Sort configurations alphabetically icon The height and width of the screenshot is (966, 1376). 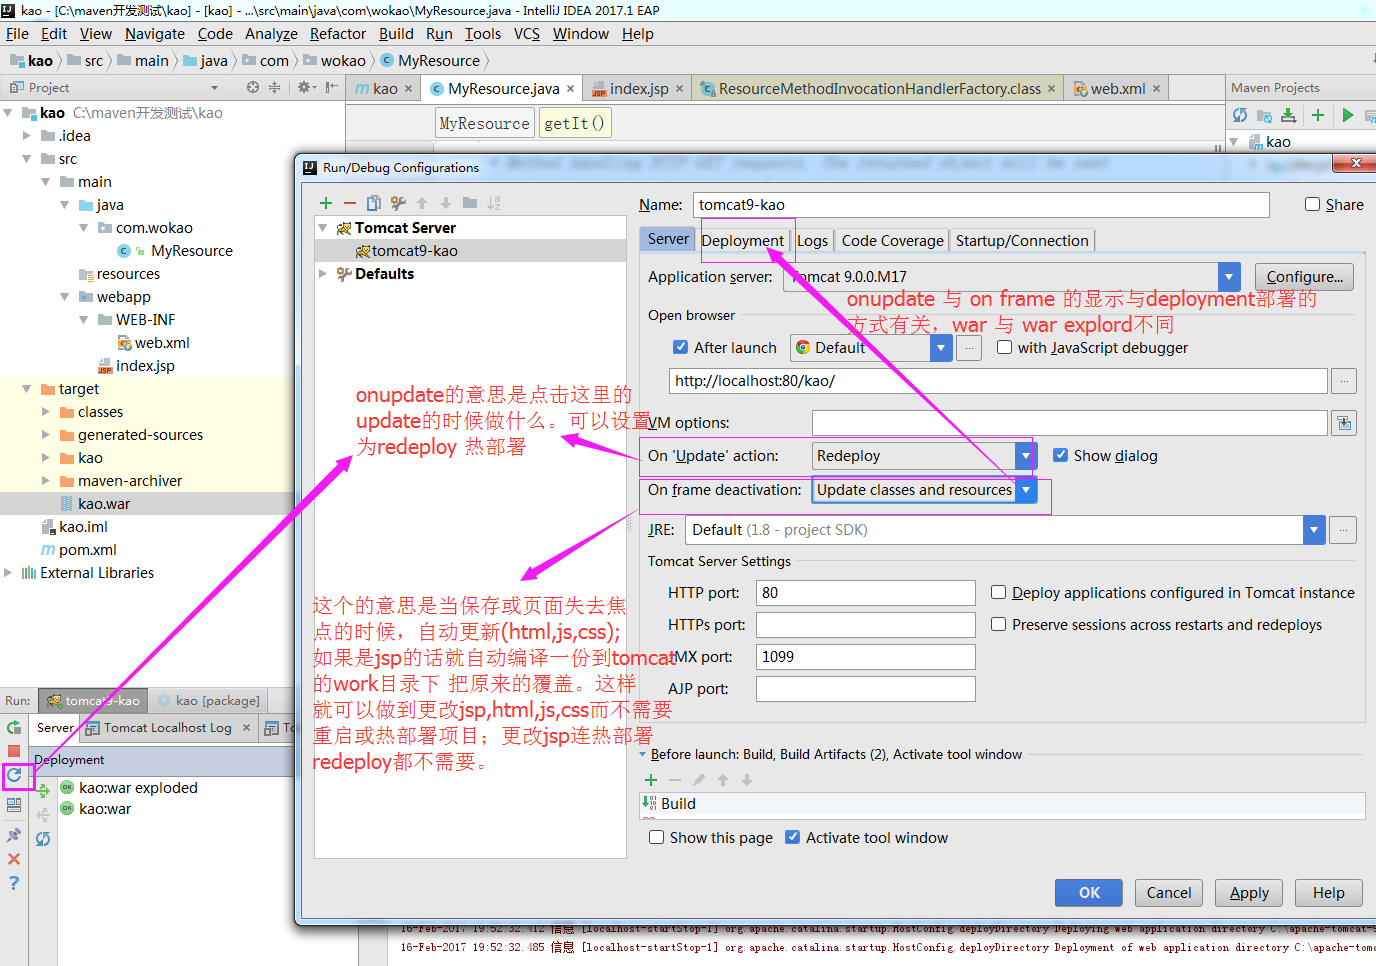tap(494, 203)
